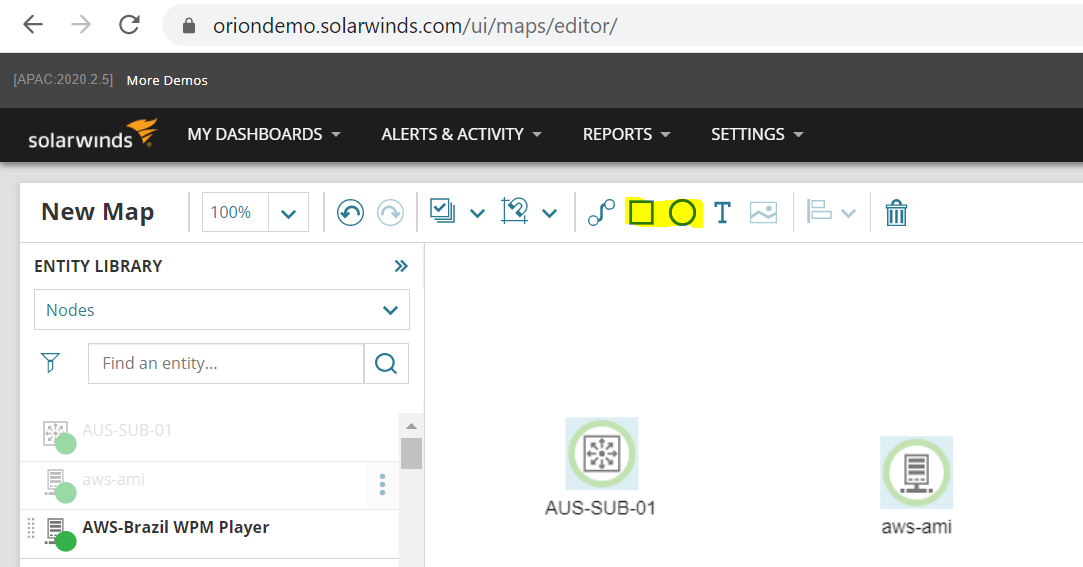The height and width of the screenshot is (567, 1083).
Task: View site security lock icon
Action: (x=189, y=26)
